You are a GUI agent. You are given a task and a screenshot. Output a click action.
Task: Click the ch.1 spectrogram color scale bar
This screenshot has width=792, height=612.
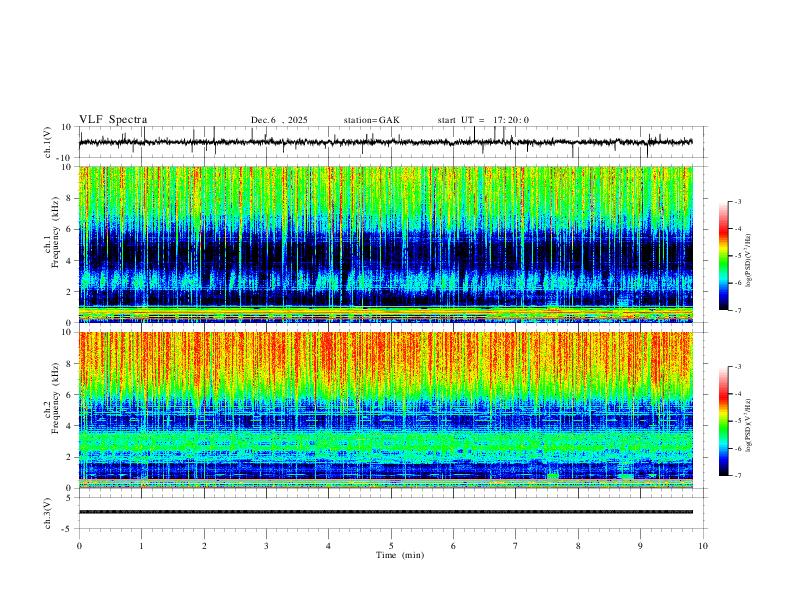(x=723, y=256)
